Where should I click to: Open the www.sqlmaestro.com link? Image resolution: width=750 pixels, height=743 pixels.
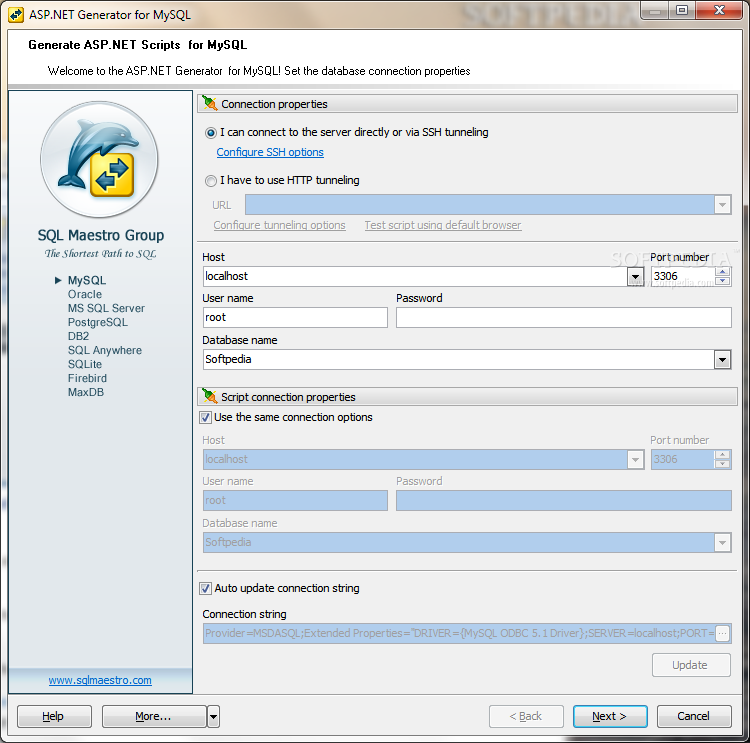click(x=100, y=680)
